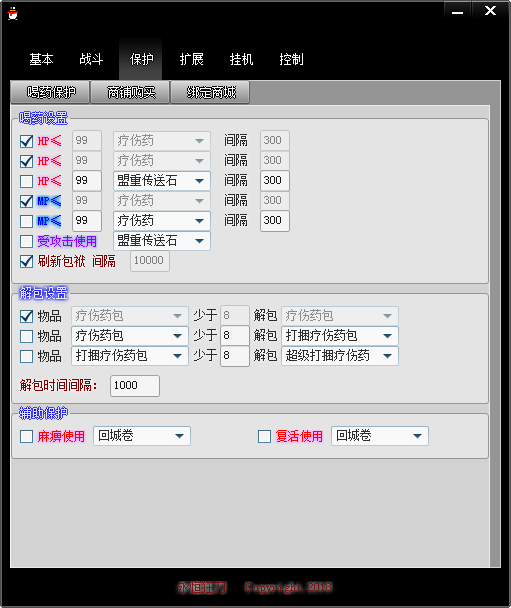Minimize the window with the dash icon
Image resolution: width=511 pixels, height=608 pixels.
coord(457,11)
